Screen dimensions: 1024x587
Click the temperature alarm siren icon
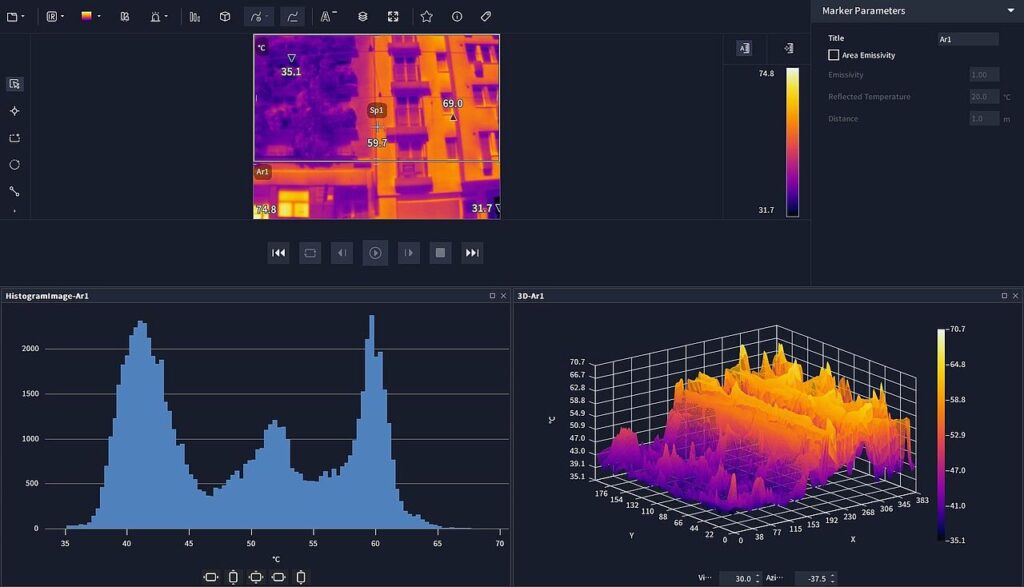click(155, 17)
